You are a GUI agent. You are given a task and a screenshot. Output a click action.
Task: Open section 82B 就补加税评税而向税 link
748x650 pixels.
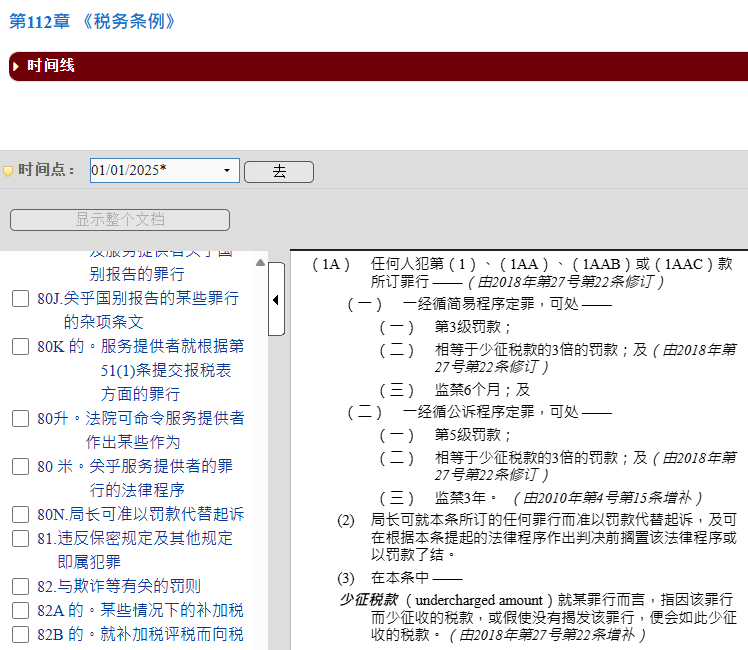point(140,635)
